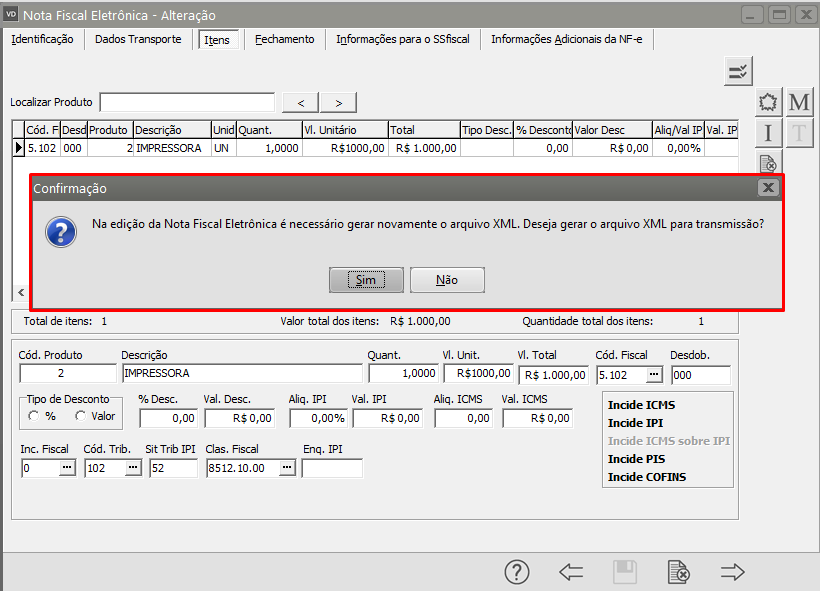Click the Localizar Produto search field
The height and width of the screenshot is (591, 820).
(187, 102)
